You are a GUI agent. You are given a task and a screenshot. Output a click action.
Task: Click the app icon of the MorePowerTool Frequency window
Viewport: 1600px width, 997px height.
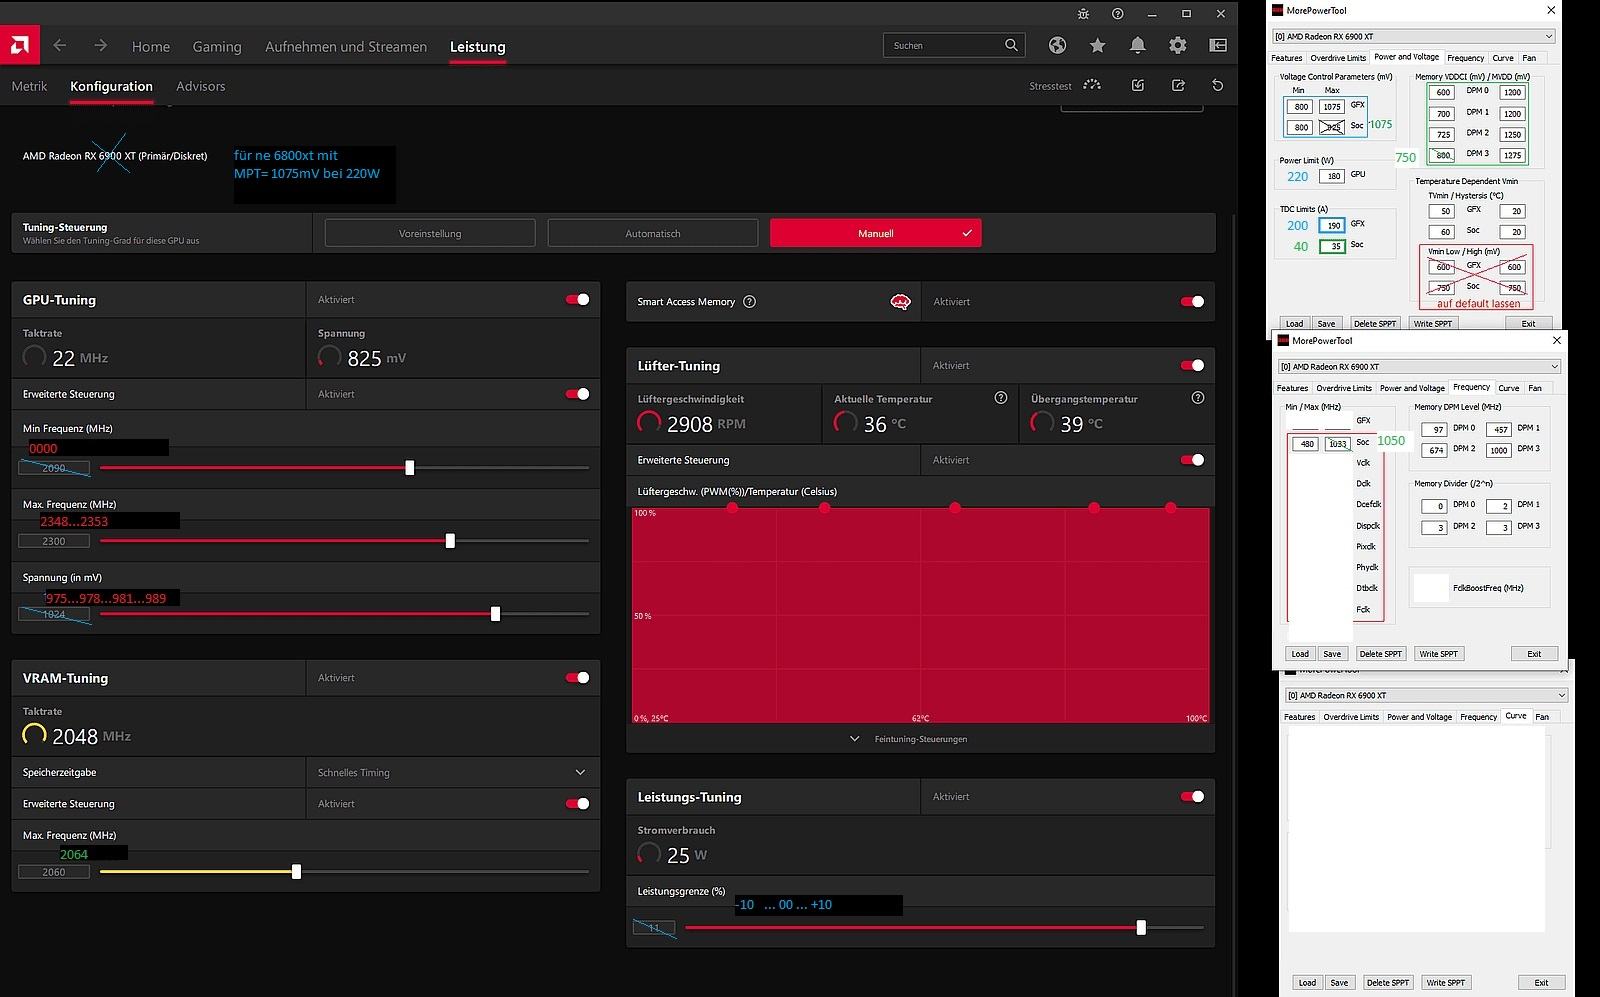pos(1283,340)
